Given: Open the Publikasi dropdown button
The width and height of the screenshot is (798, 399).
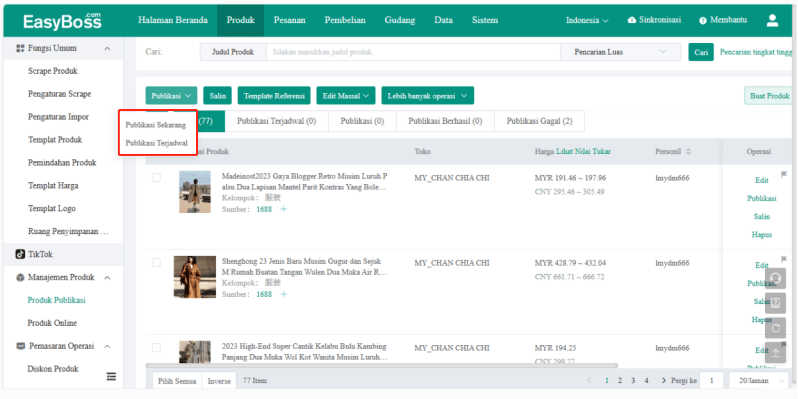Looking at the screenshot, I should 171,96.
